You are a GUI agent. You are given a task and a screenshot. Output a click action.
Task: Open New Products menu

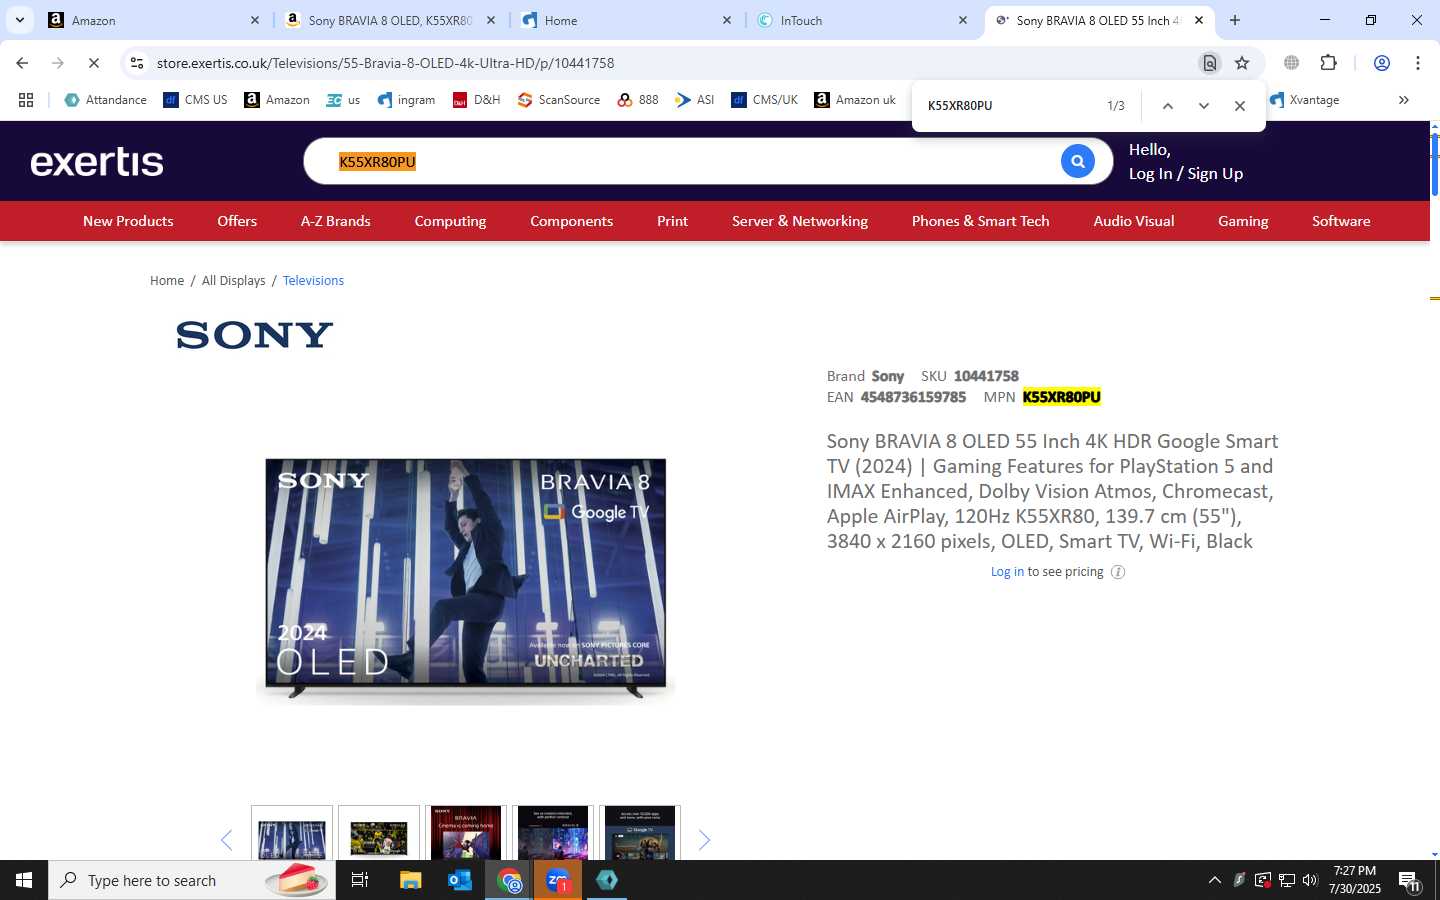point(128,221)
